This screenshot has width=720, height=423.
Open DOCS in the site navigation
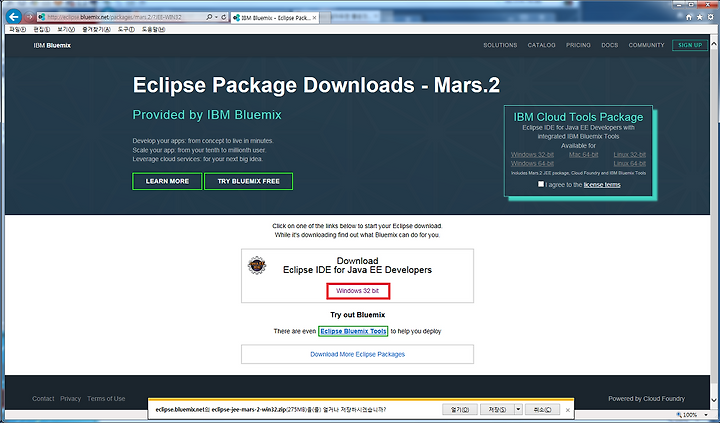tap(609, 45)
